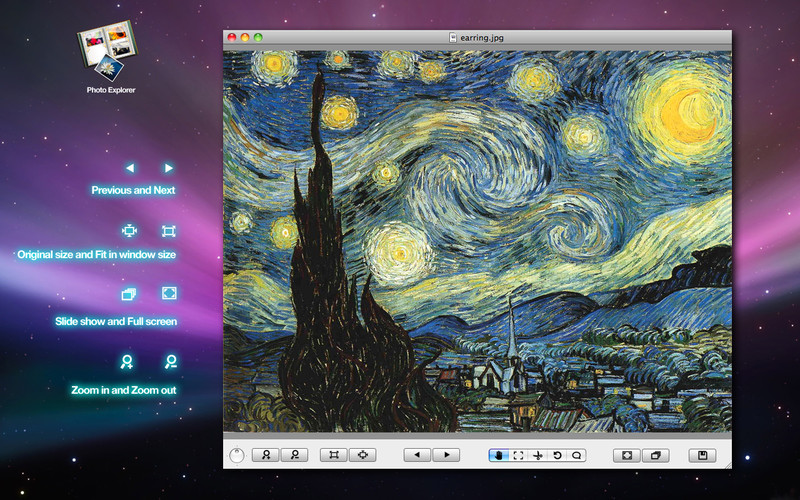Click the Photo Explorer label text

point(111,90)
